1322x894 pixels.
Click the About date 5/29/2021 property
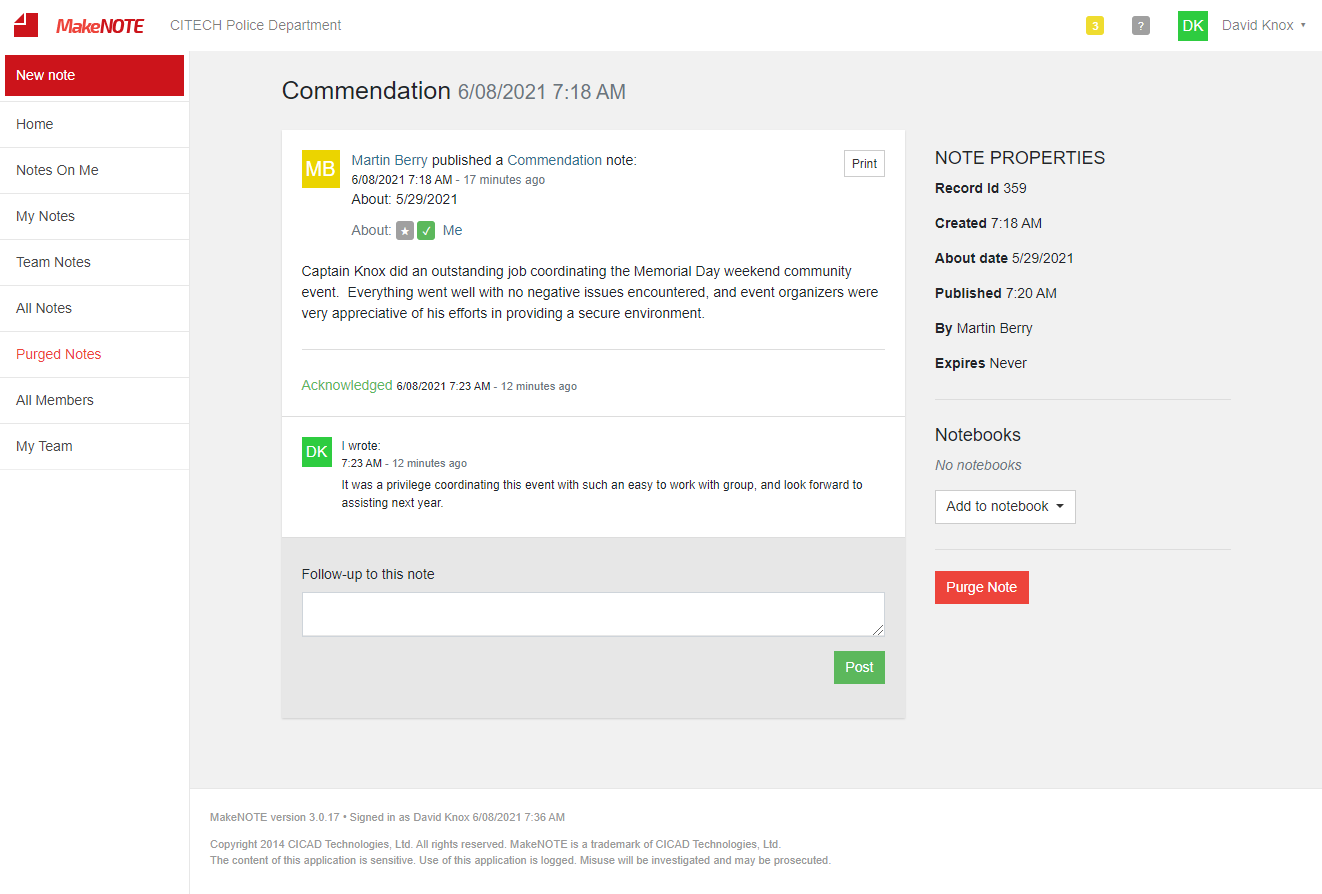click(x=1004, y=258)
